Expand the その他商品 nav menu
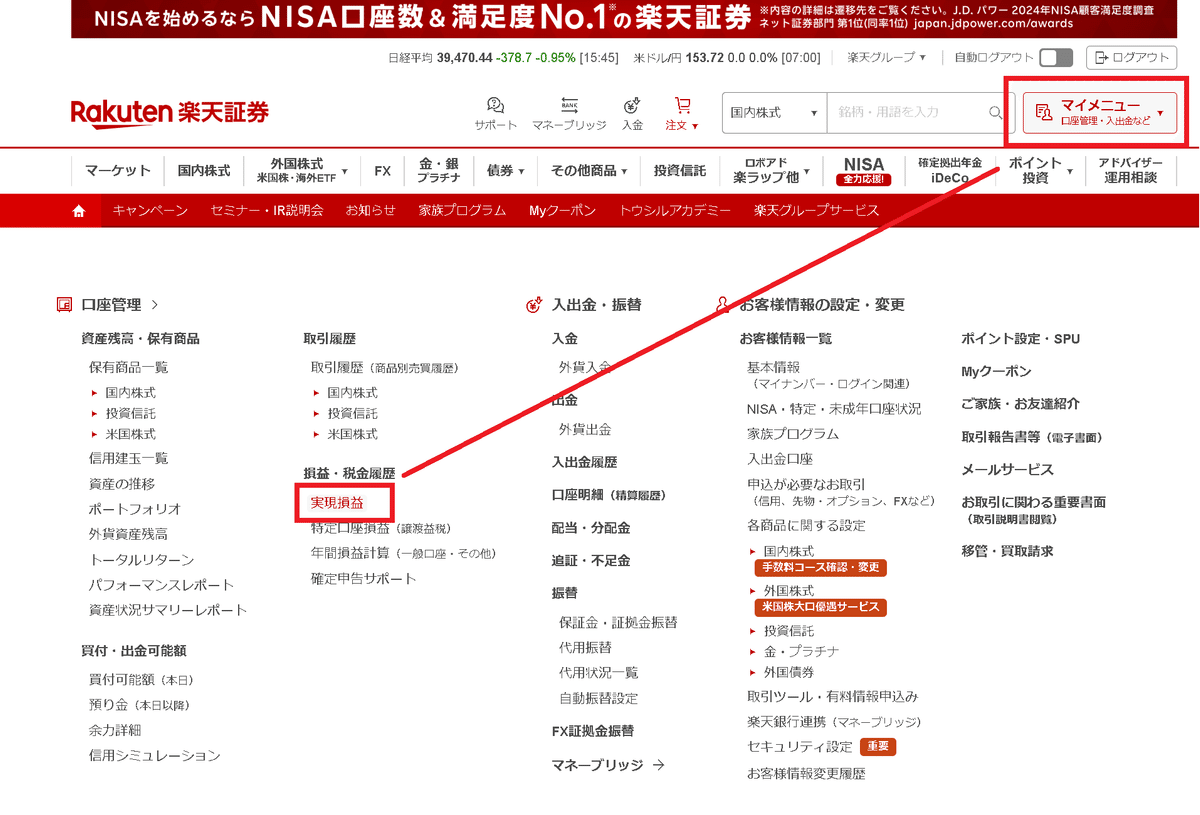 point(589,171)
